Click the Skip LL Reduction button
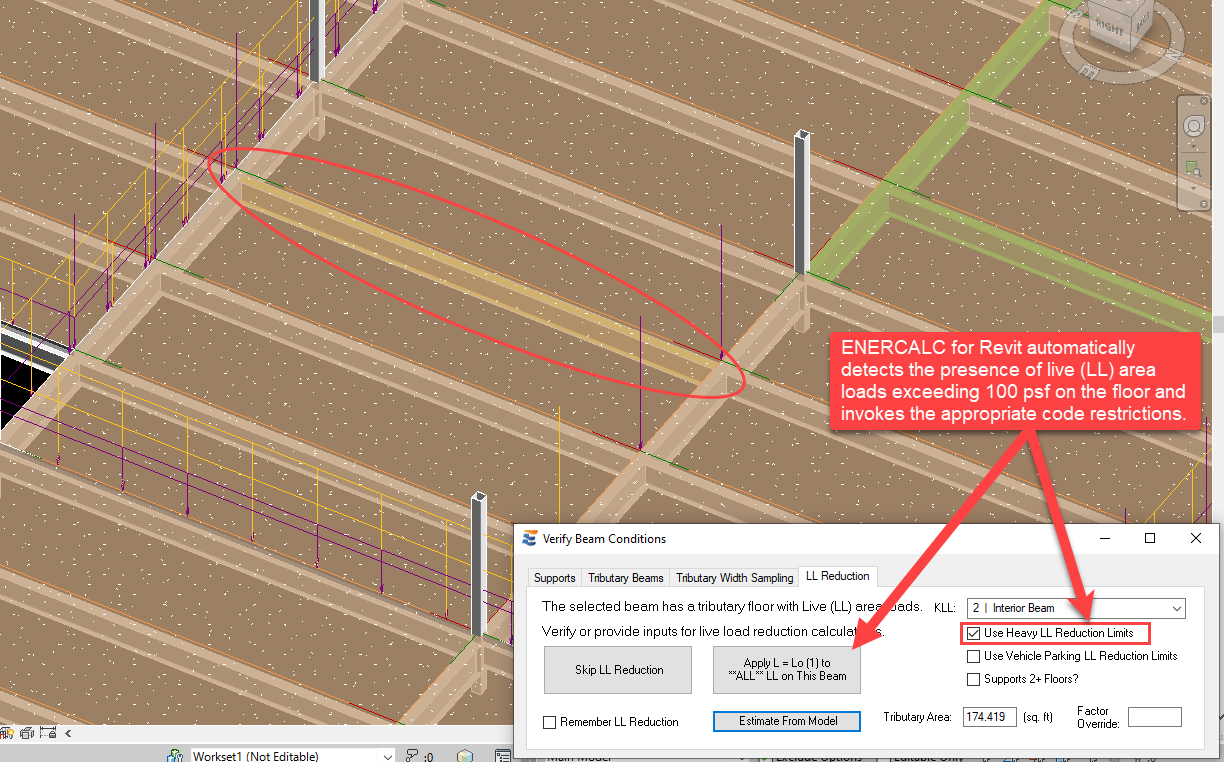 coord(618,670)
